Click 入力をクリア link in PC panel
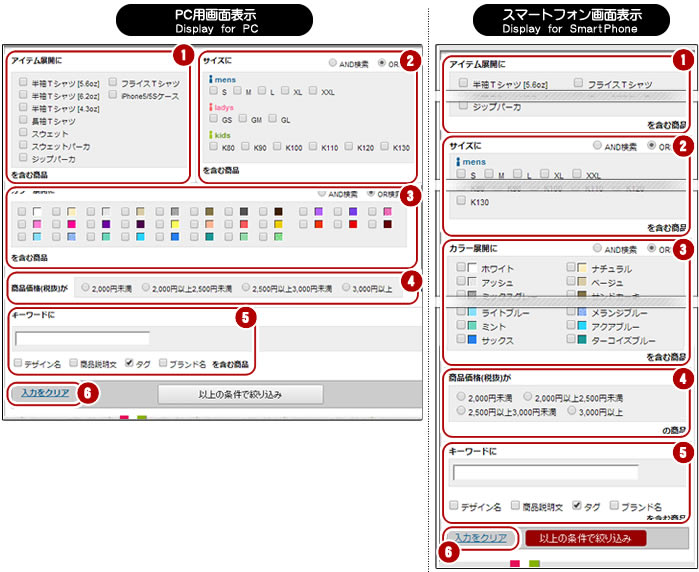 (x=45, y=393)
